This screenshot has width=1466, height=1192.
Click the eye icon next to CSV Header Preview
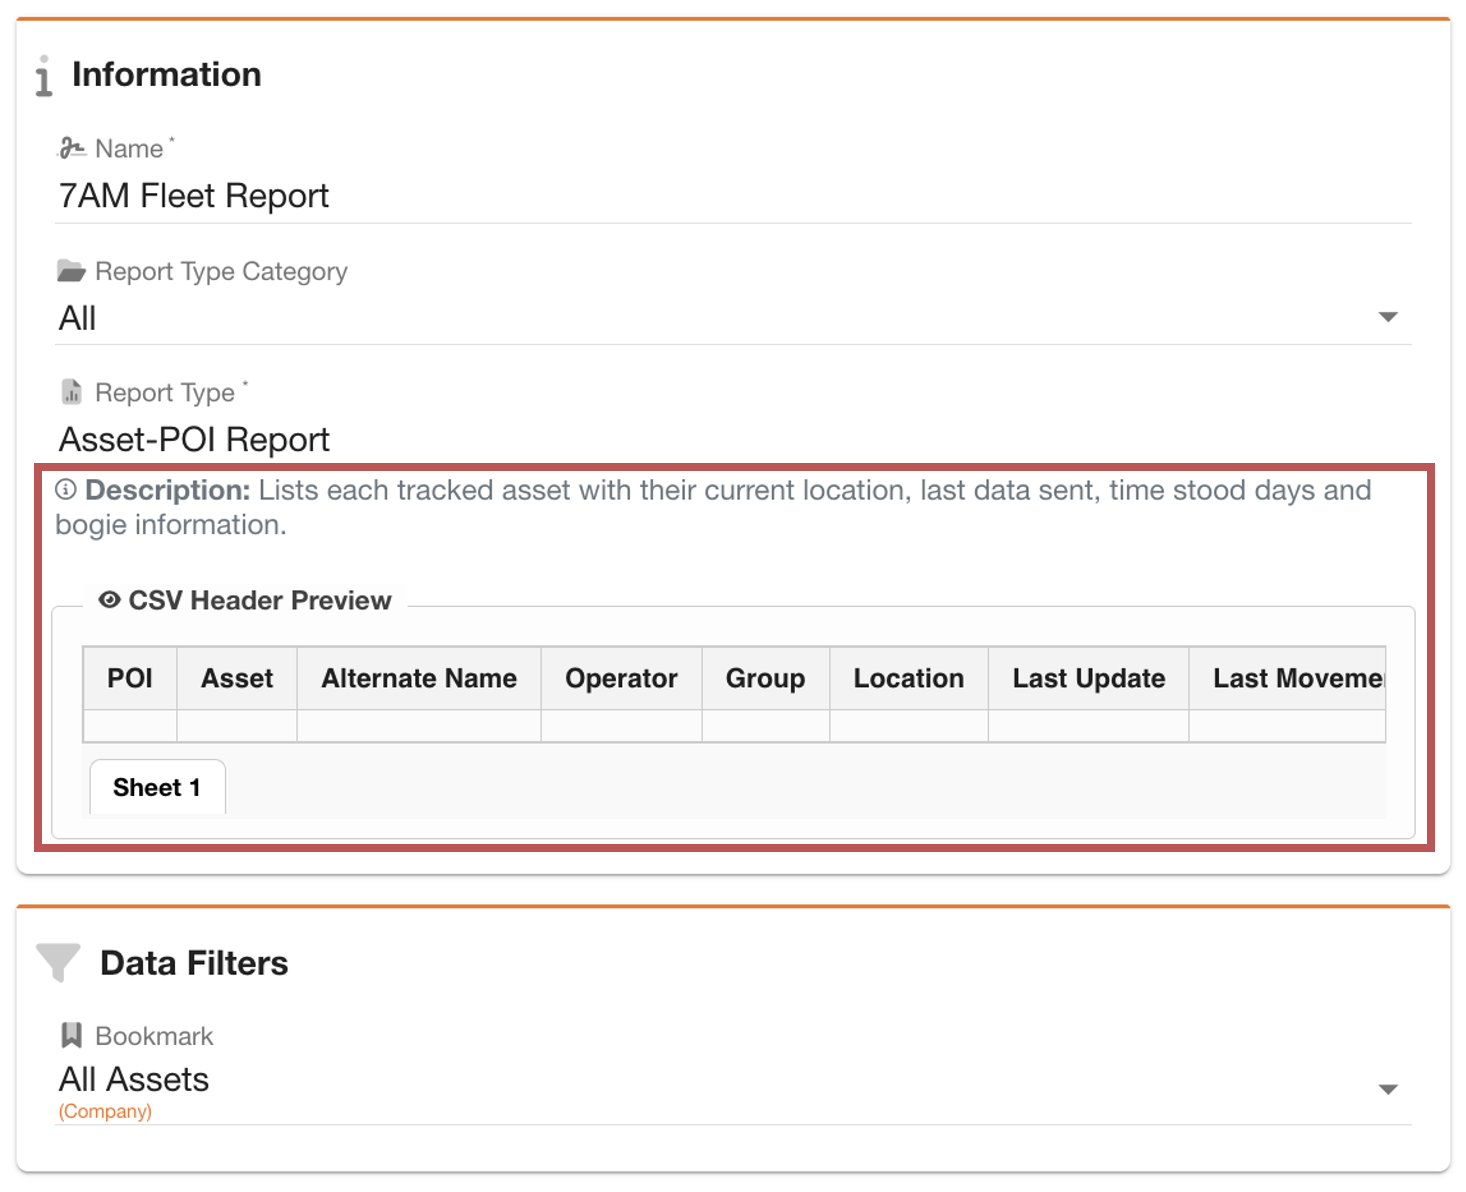[110, 600]
